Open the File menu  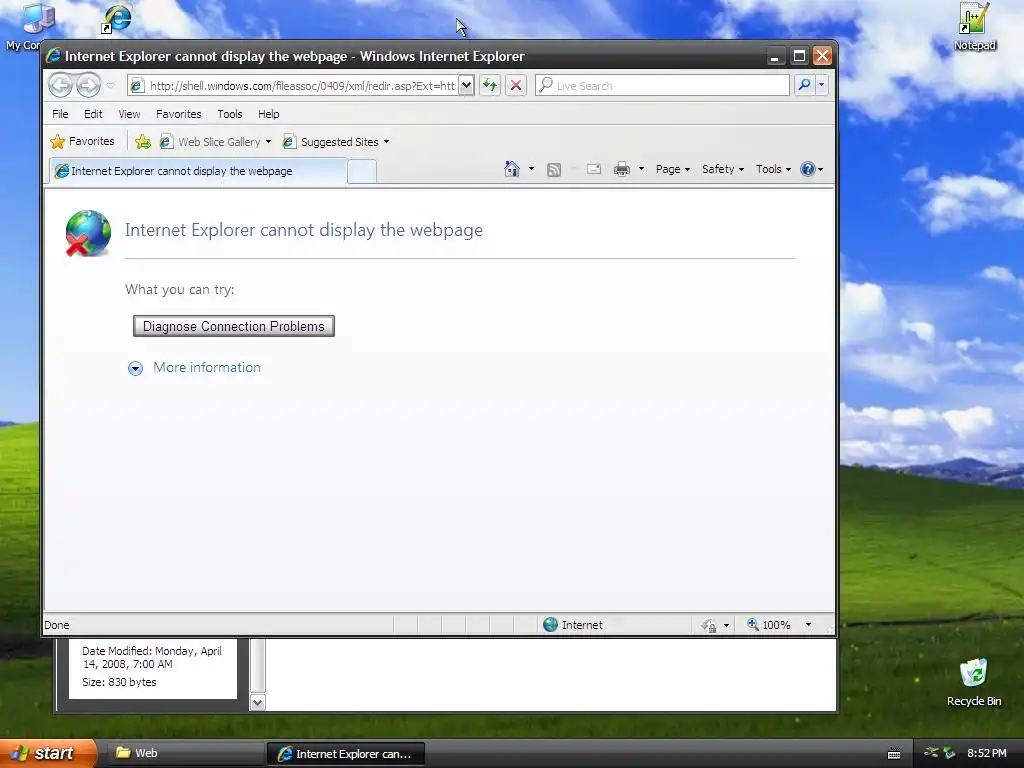tap(60, 114)
